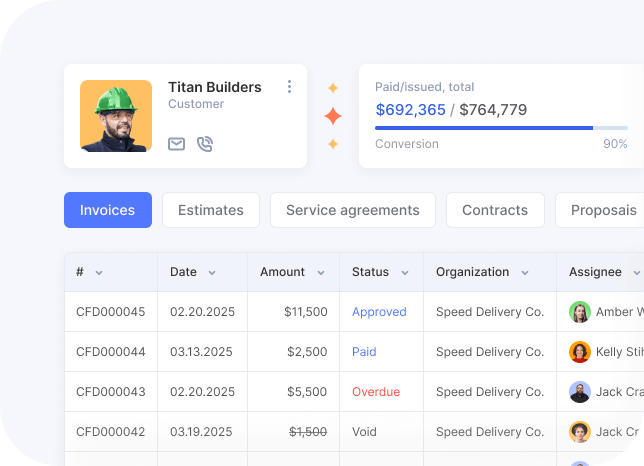Click the Overdue status on CFD000043
The height and width of the screenshot is (466, 644).
pyautogui.click(x=376, y=392)
